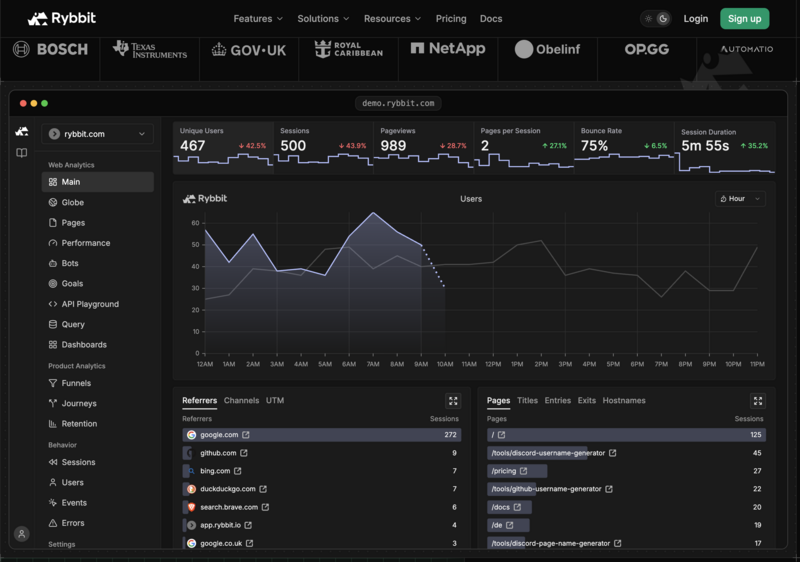Open the Funnels analytics

[97, 383]
